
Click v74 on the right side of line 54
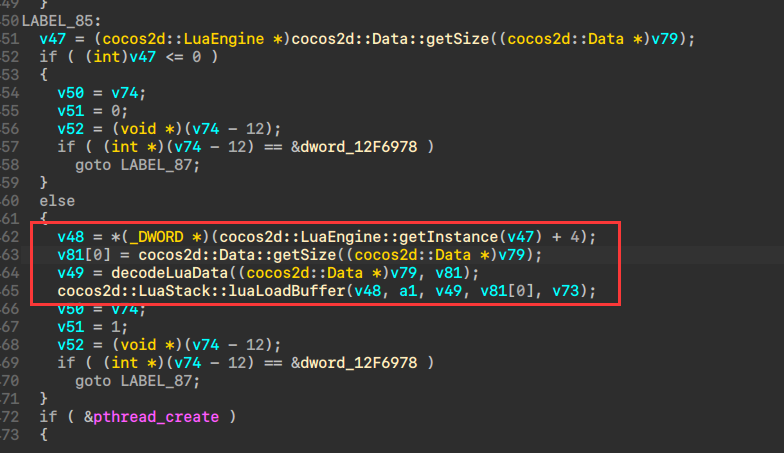pyautogui.click(x=124, y=93)
